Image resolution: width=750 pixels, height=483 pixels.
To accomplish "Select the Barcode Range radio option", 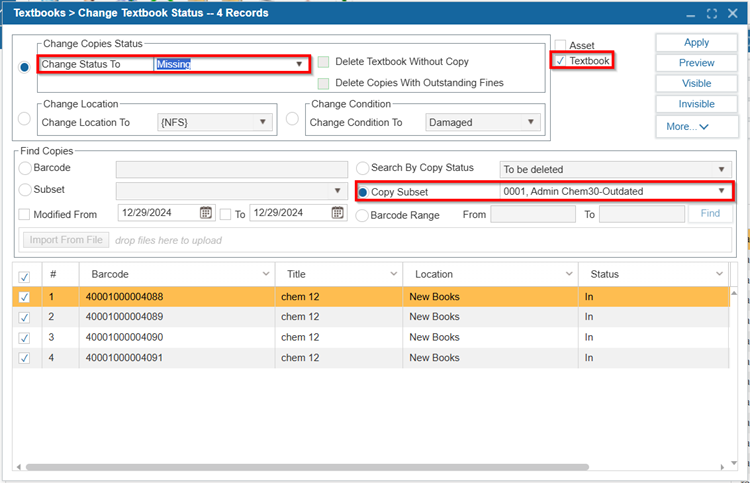I will pyautogui.click(x=362, y=215).
